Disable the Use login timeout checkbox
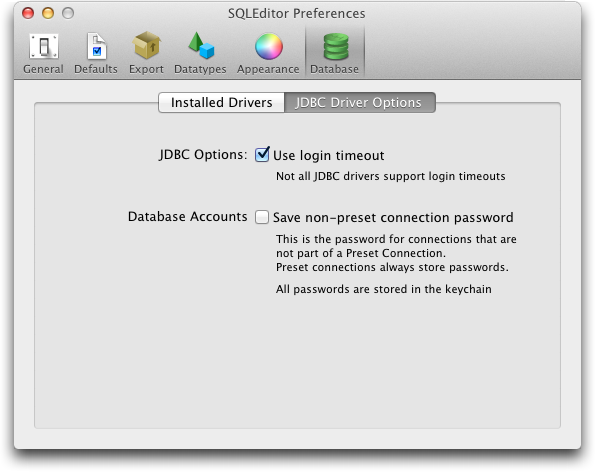This screenshot has height=472, width=595. coord(262,154)
